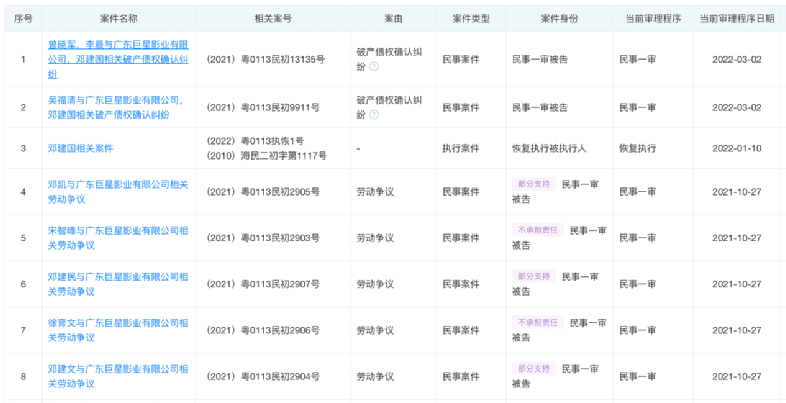Select case number (2010)海民二初字第1117号
Viewport: 786px width, 403px height.
tap(267, 156)
